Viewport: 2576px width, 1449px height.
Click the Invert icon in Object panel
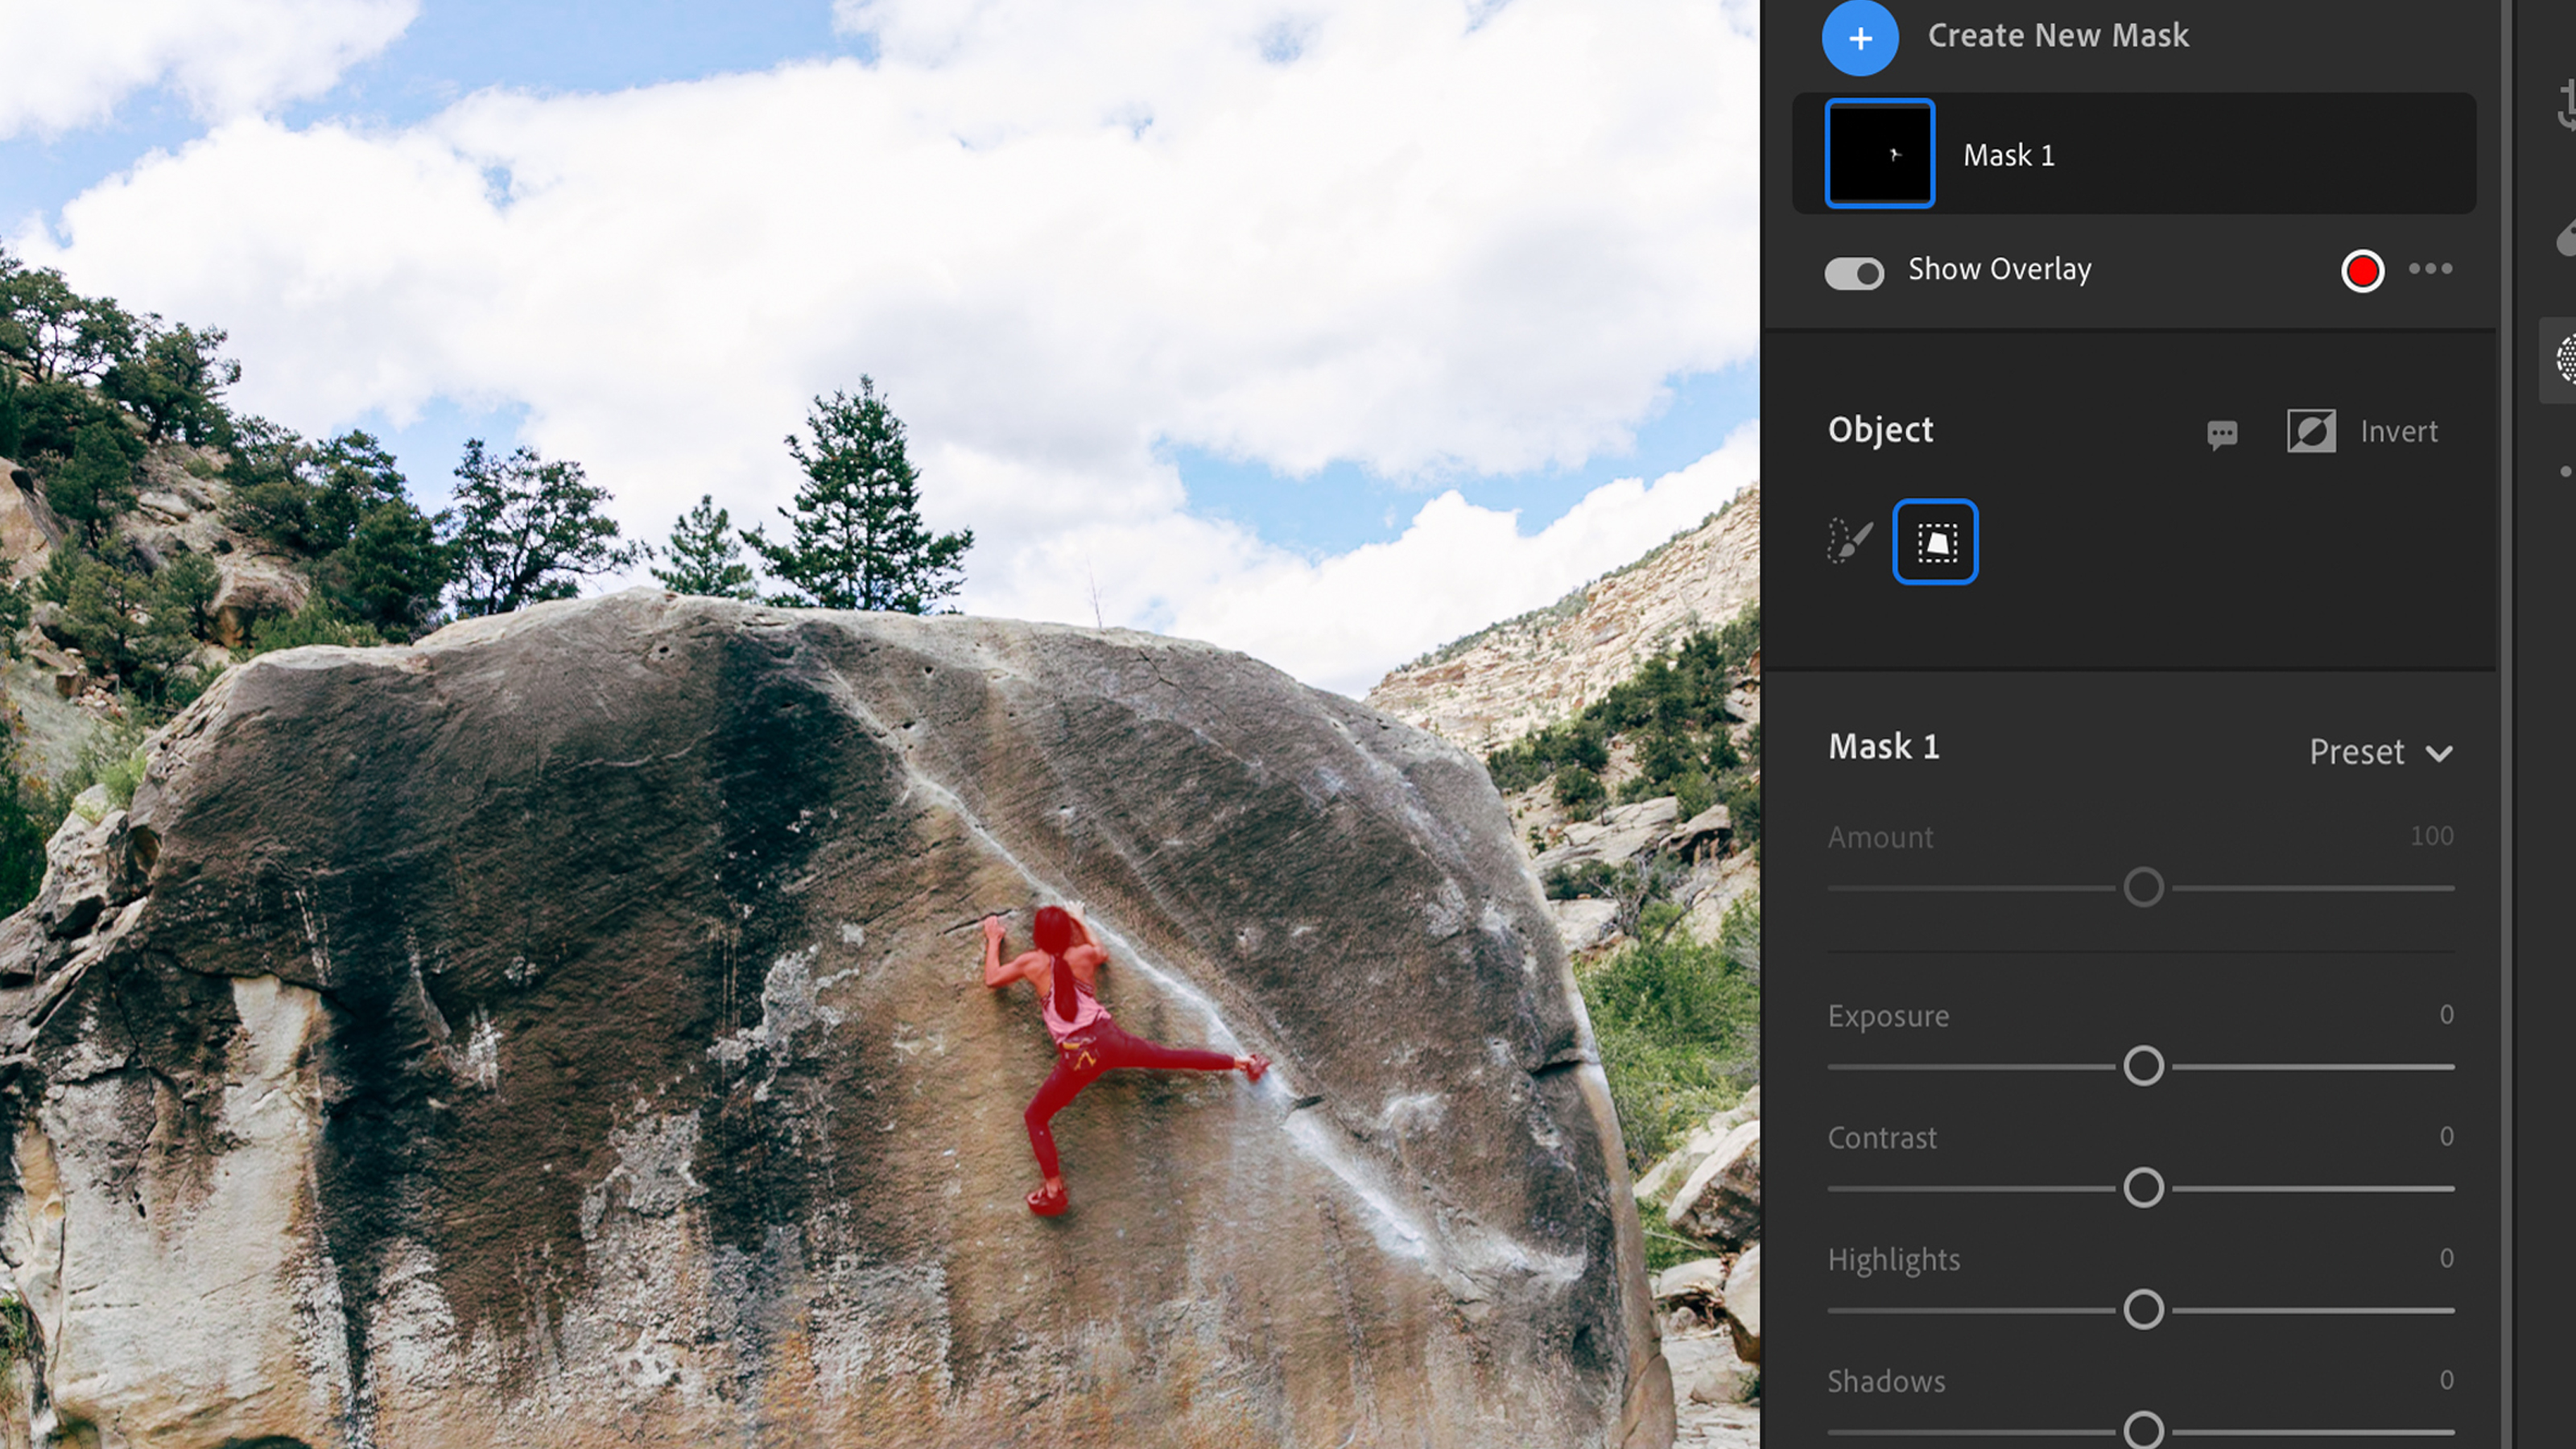point(2313,430)
